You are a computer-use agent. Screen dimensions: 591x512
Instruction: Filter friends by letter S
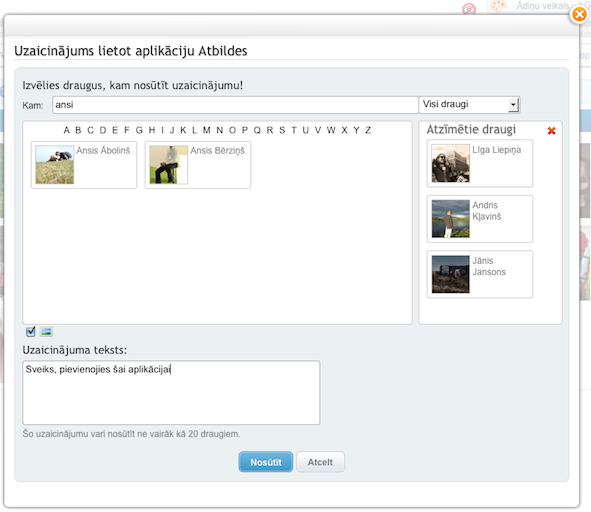click(x=282, y=130)
